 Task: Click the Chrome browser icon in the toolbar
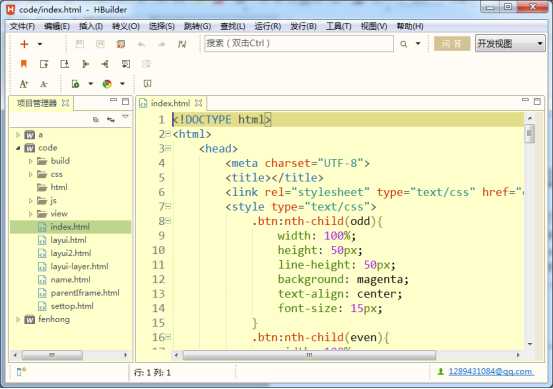click(107, 84)
